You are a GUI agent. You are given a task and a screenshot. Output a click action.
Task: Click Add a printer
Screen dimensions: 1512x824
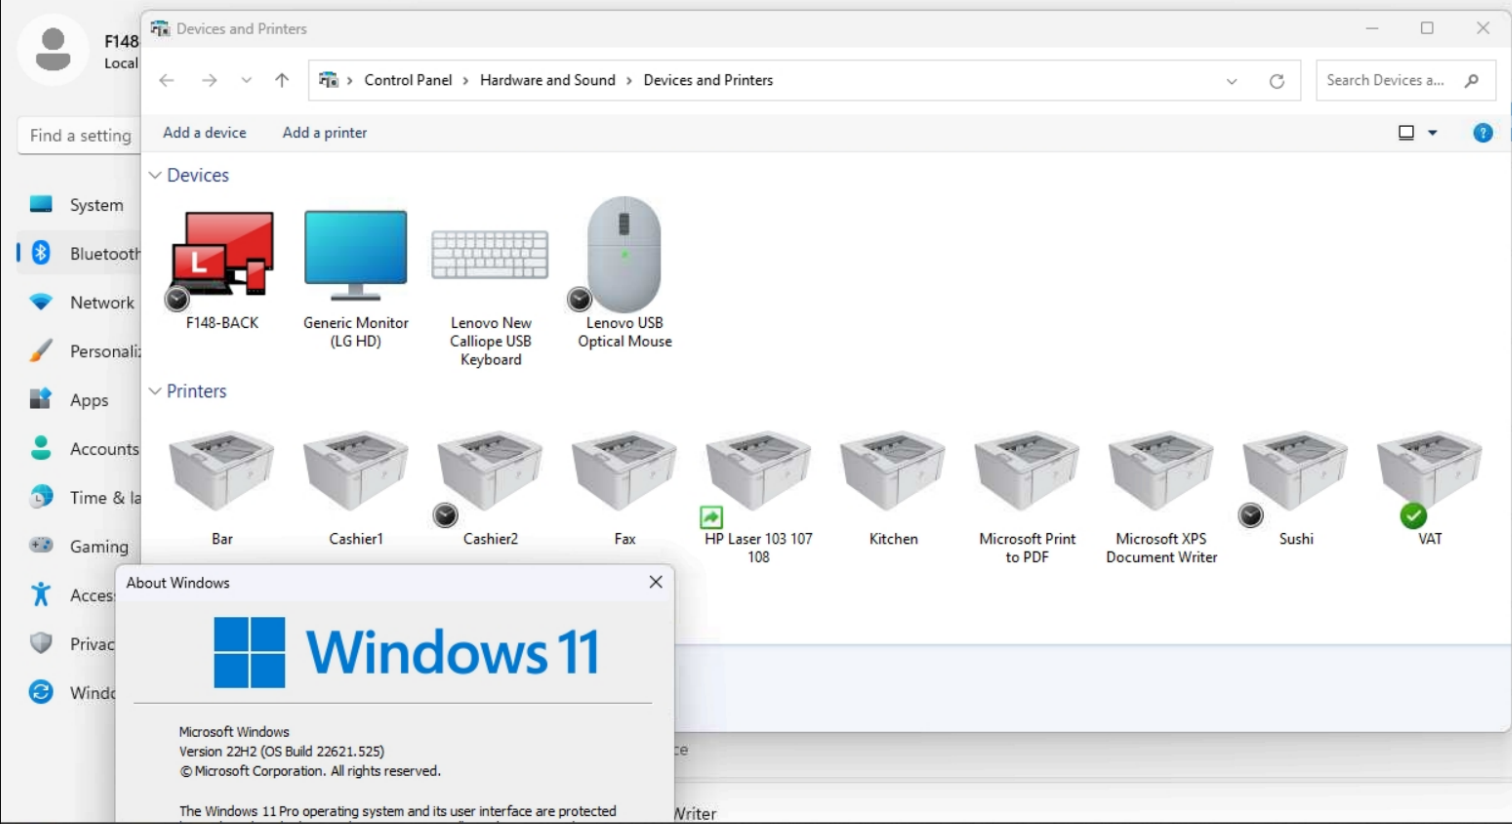325,132
